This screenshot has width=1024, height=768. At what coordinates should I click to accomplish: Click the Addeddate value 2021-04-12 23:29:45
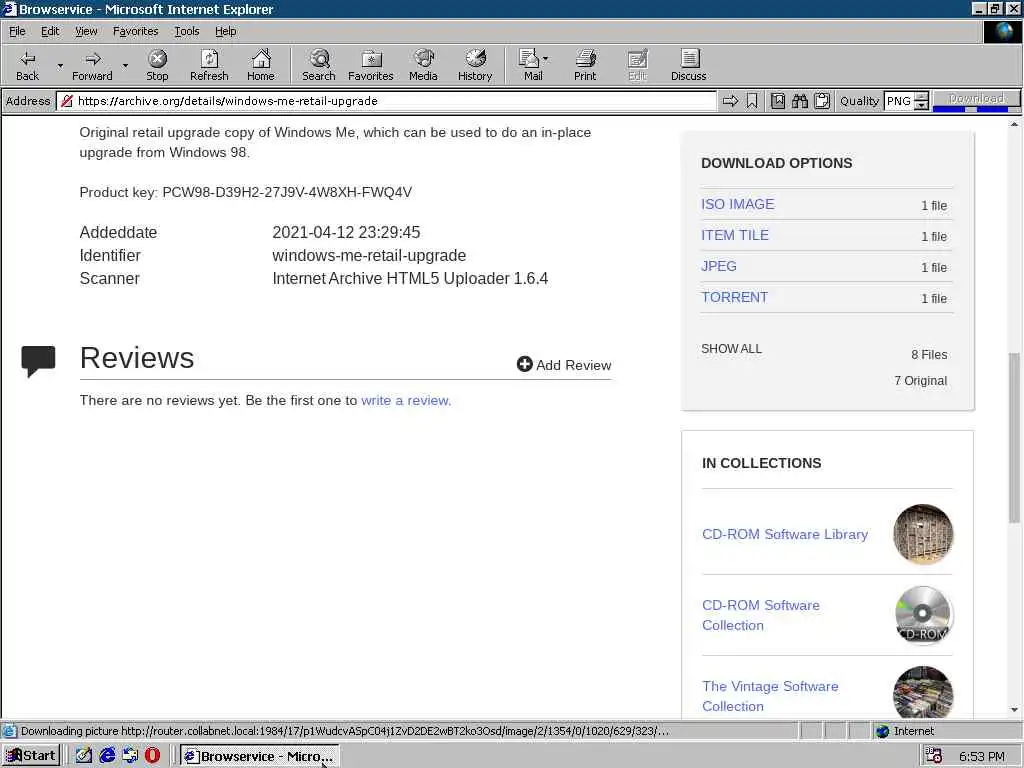pyautogui.click(x=346, y=232)
